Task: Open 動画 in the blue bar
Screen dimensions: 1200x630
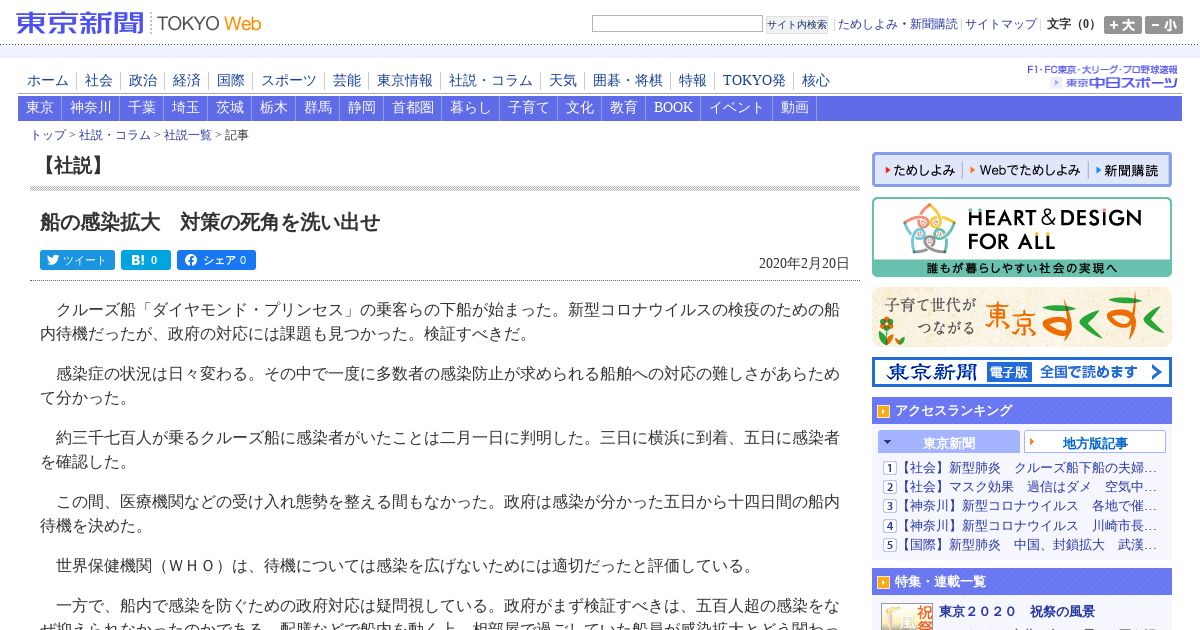Action: tap(795, 108)
